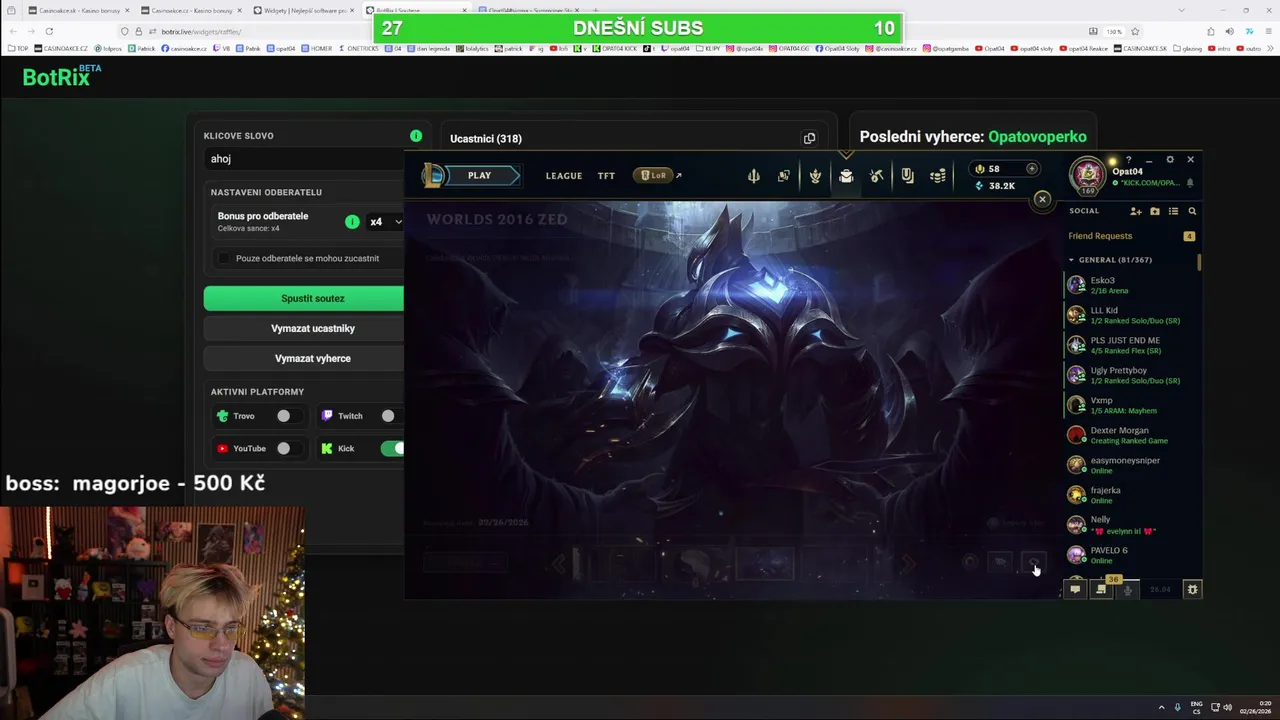Select friend LLL Kid
The width and height of the screenshot is (1280, 720).
coord(1131,315)
